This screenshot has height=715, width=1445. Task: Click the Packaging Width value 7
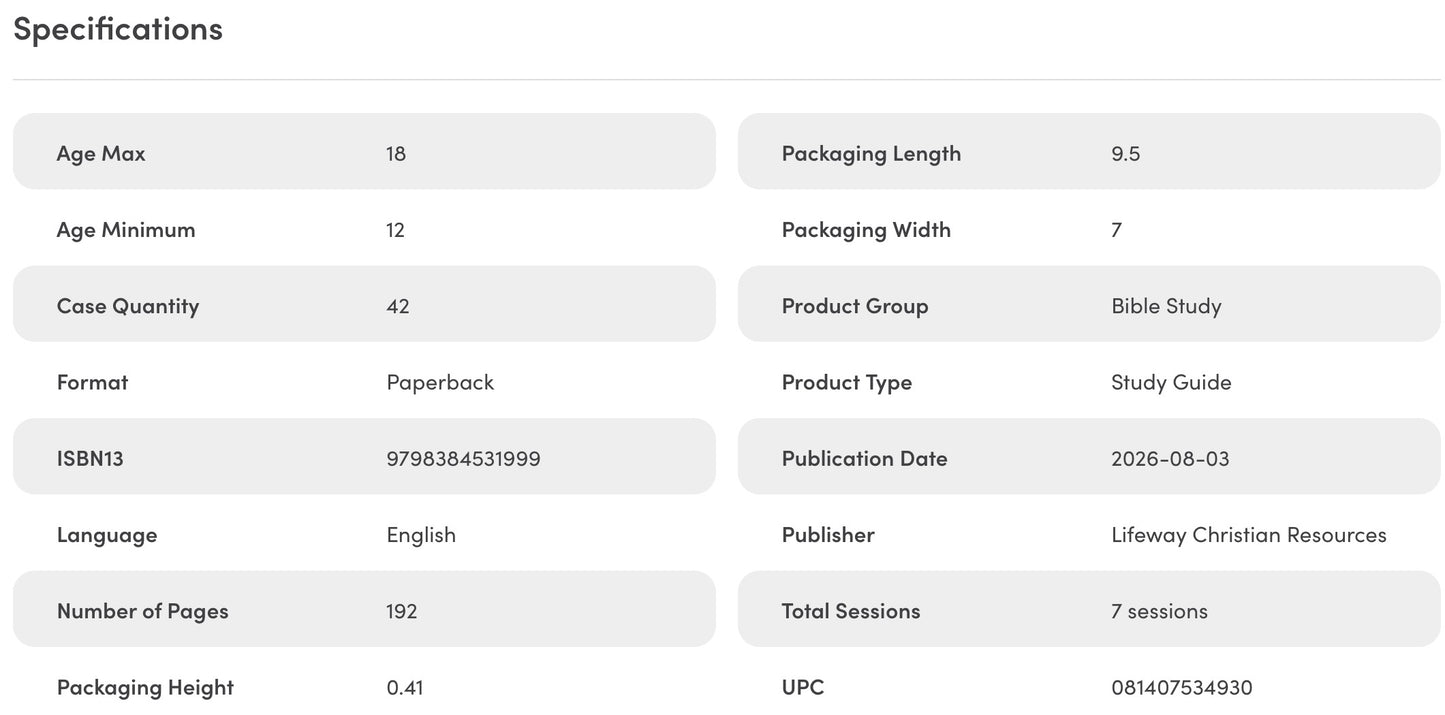1116,230
